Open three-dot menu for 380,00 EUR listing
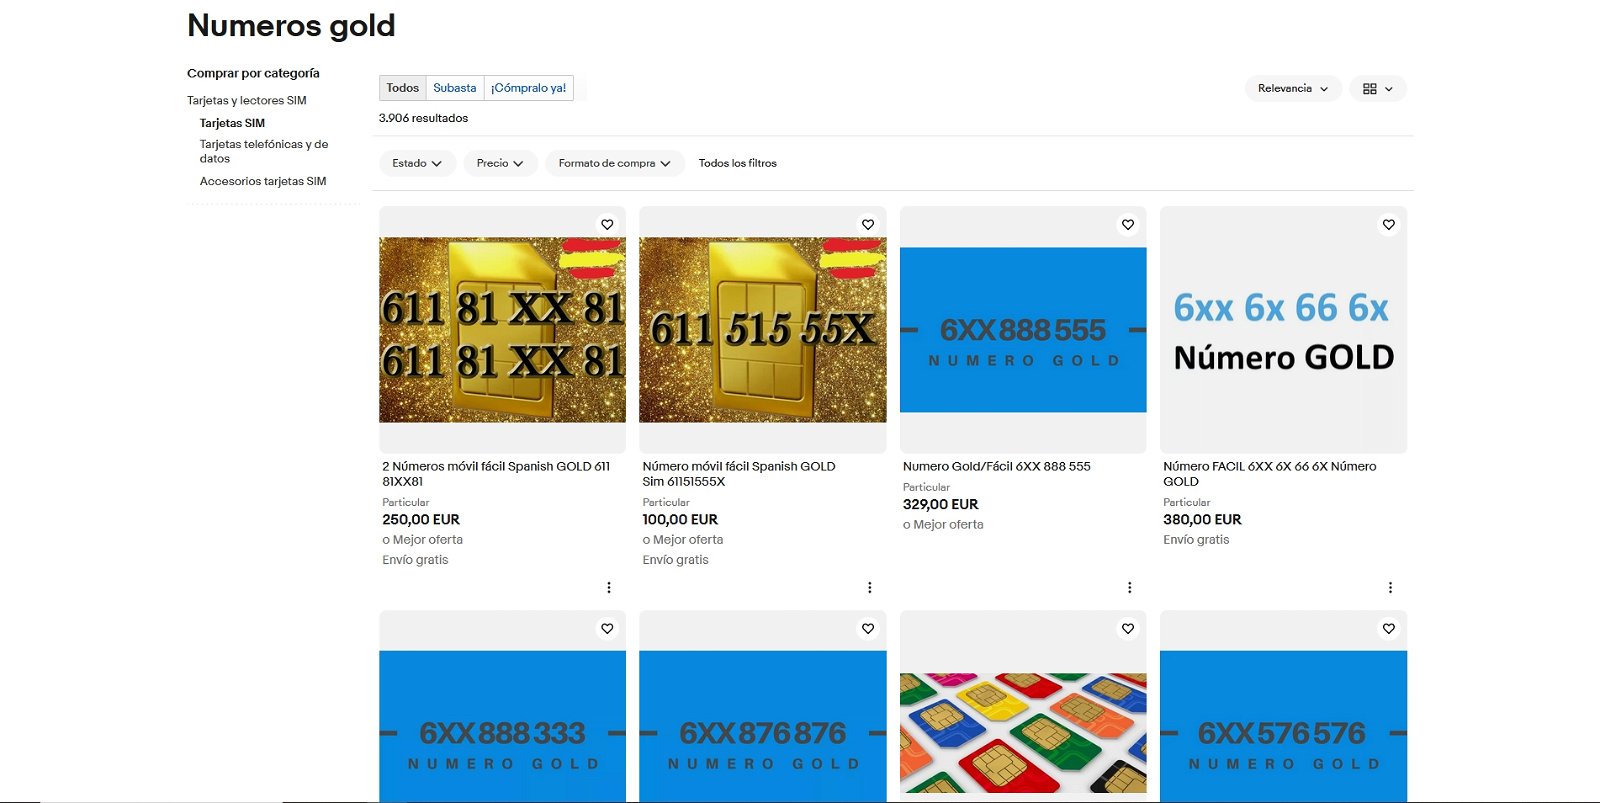 (1390, 588)
